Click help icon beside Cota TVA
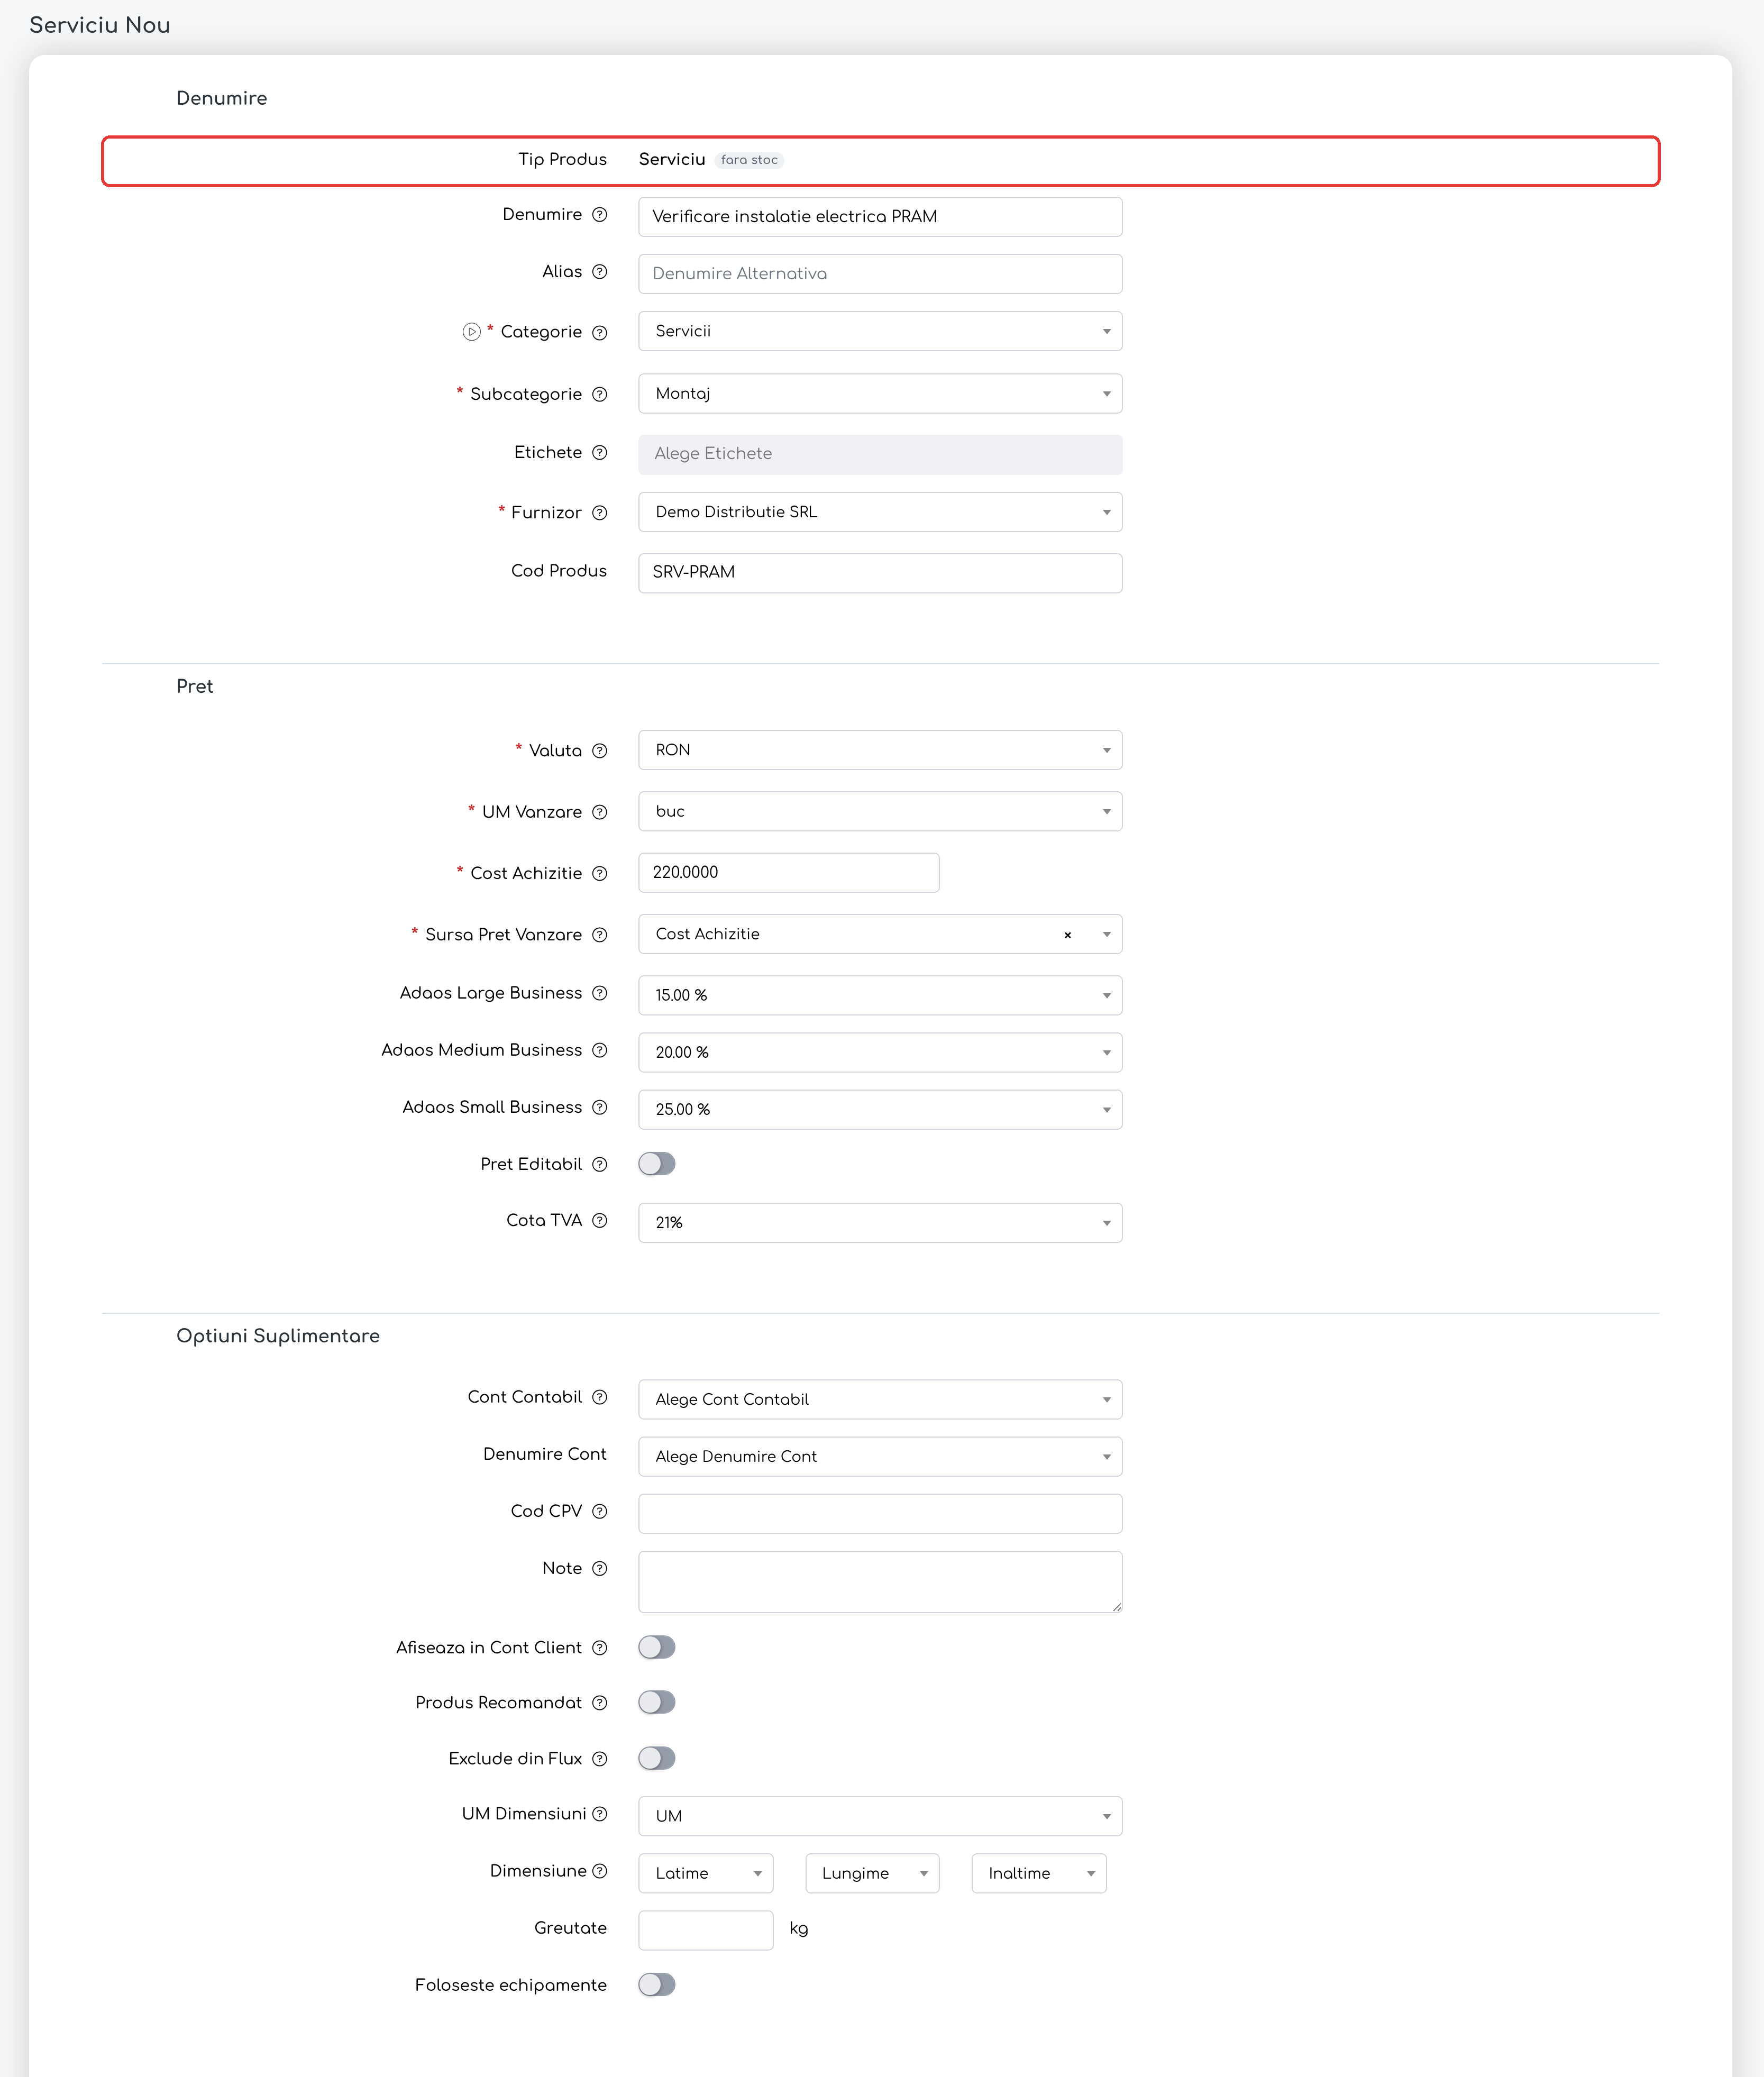The height and width of the screenshot is (2077, 1764). [x=599, y=1220]
